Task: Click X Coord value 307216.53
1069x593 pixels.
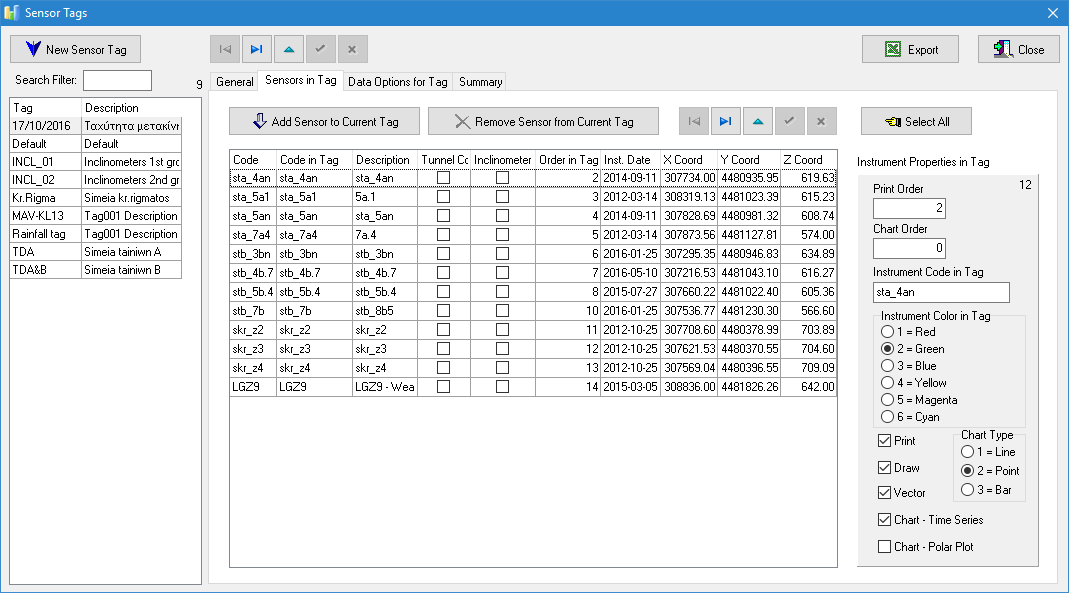Action: tap(689, 273)
